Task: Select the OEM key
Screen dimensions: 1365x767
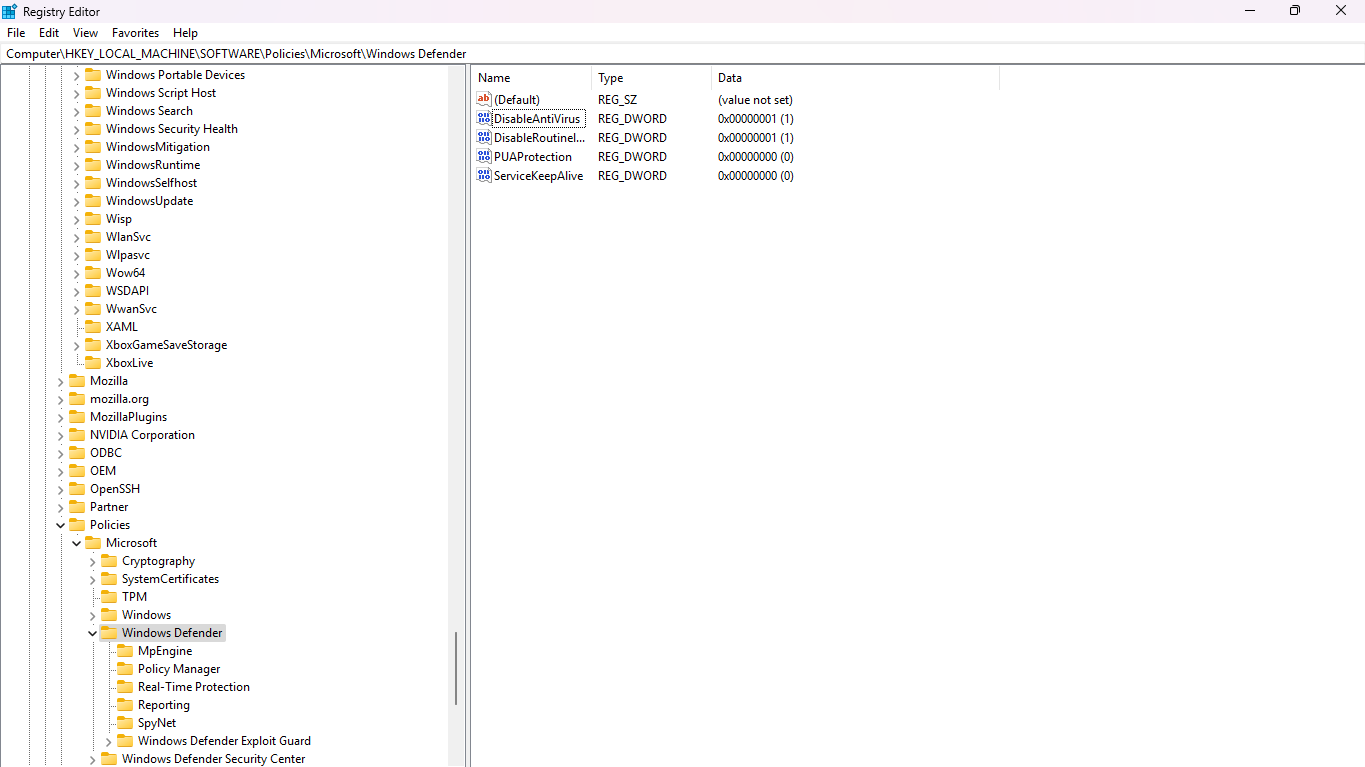Action: click(x=103, y=471)
